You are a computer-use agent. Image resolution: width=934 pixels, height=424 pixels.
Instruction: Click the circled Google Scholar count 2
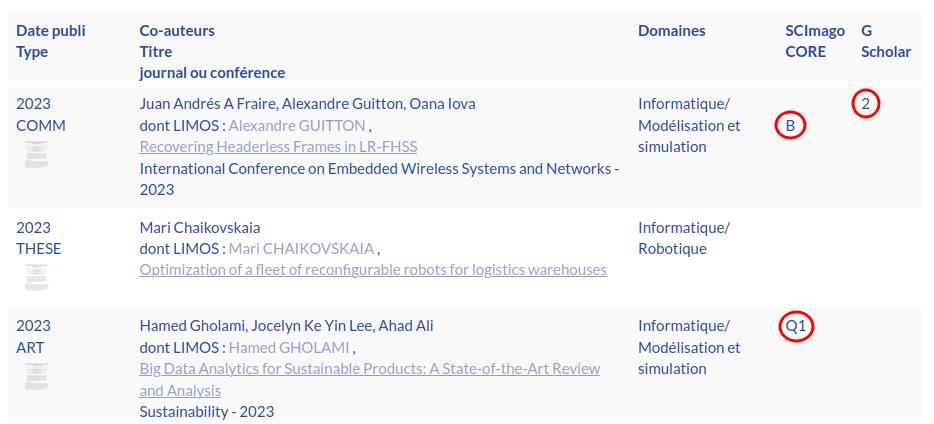[866, 103]
